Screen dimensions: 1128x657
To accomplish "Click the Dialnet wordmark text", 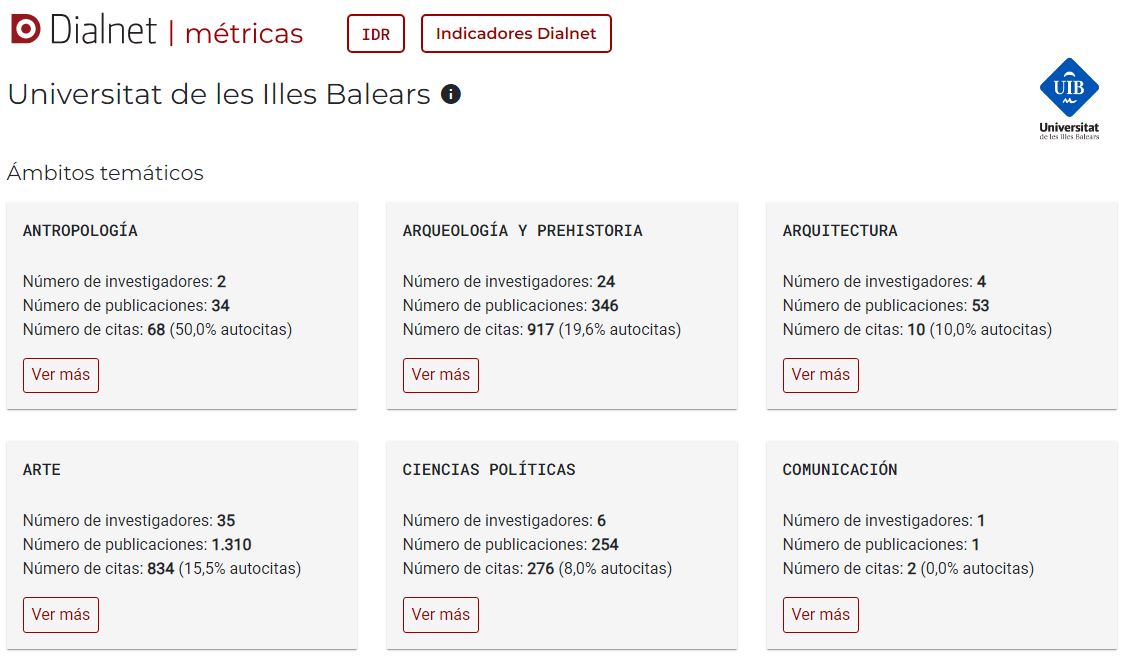I will [x=103, y=30].
